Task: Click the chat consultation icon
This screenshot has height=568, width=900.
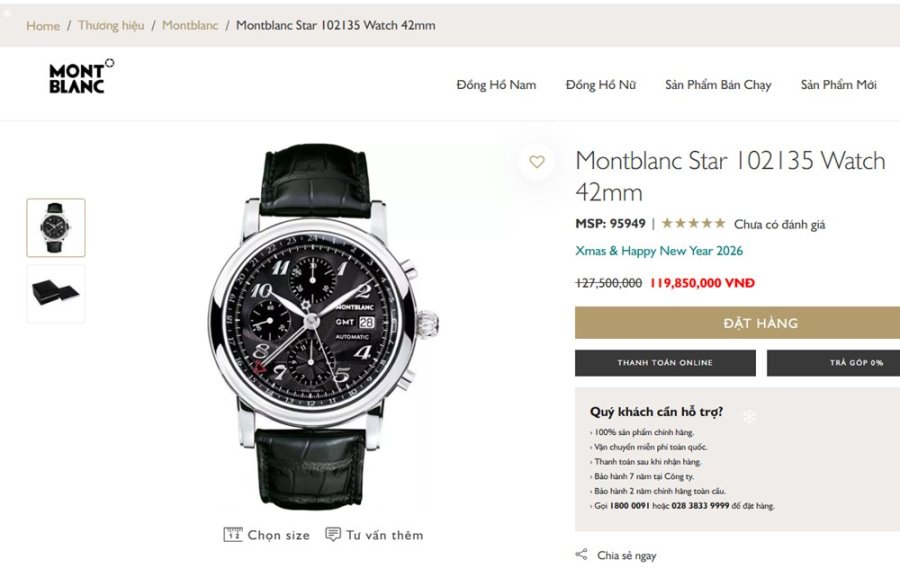Action: pyautogui.click(x=333, y=535)
